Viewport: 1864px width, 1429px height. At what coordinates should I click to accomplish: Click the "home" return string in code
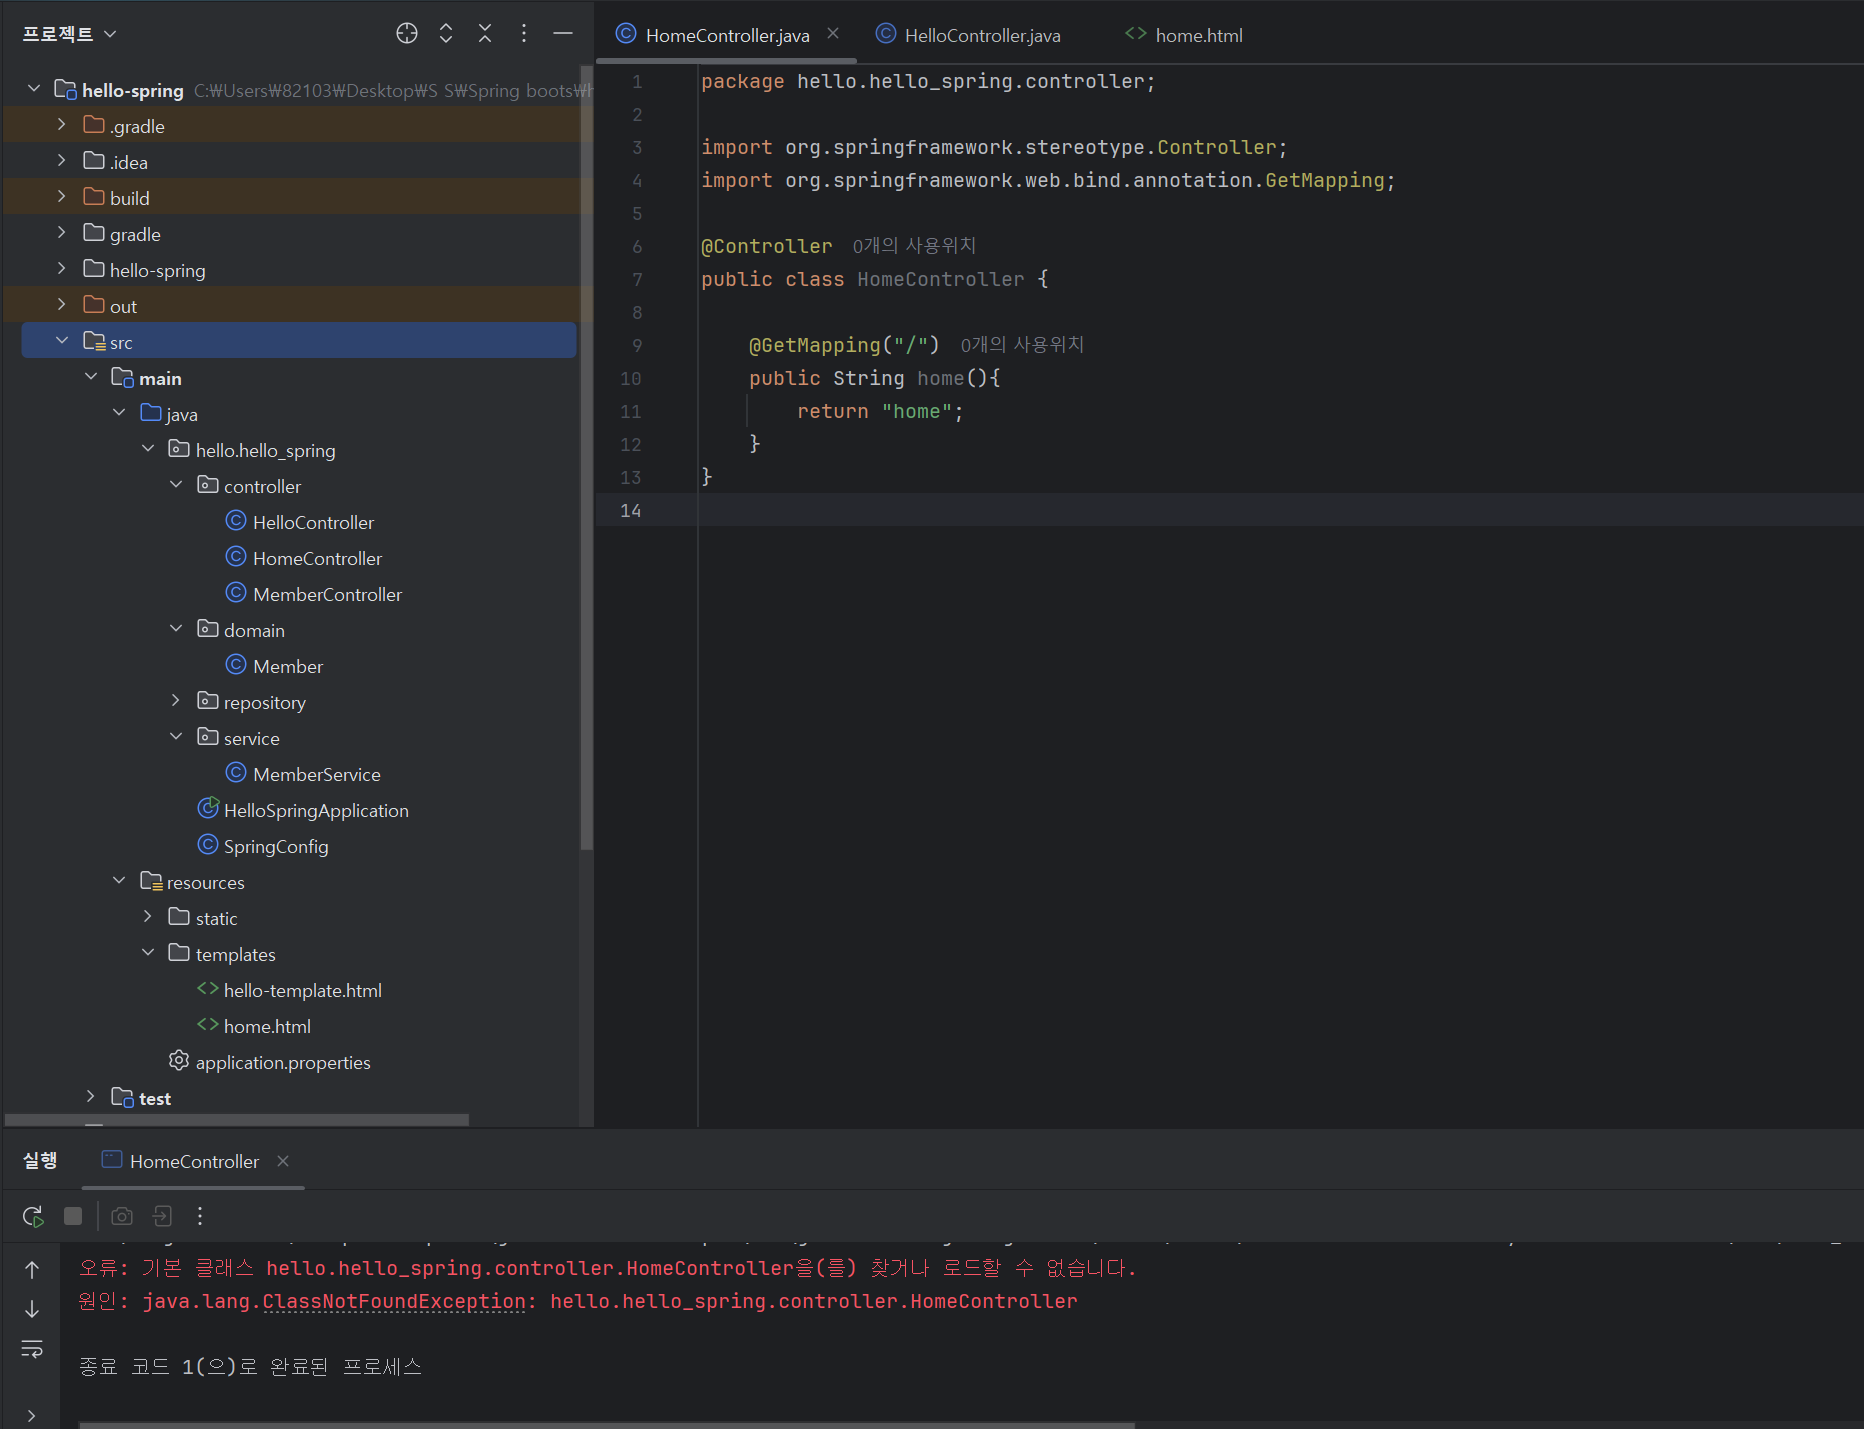[x=917, y=411]
